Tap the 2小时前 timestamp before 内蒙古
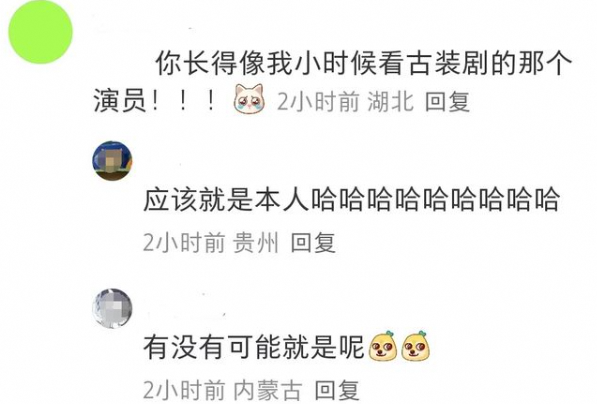Viewport: 597px width, 404px height. click(184, 390)
